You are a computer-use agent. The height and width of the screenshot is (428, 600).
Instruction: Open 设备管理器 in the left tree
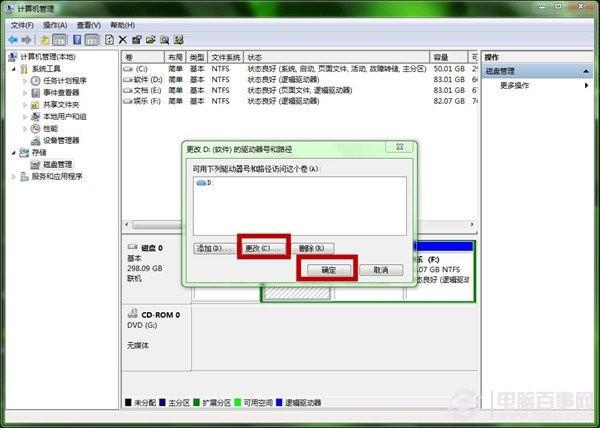click(x=61, y=141)
